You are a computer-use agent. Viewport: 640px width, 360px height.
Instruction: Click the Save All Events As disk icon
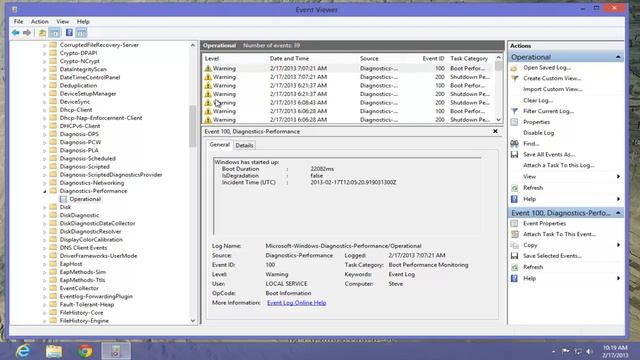point(514,155)
